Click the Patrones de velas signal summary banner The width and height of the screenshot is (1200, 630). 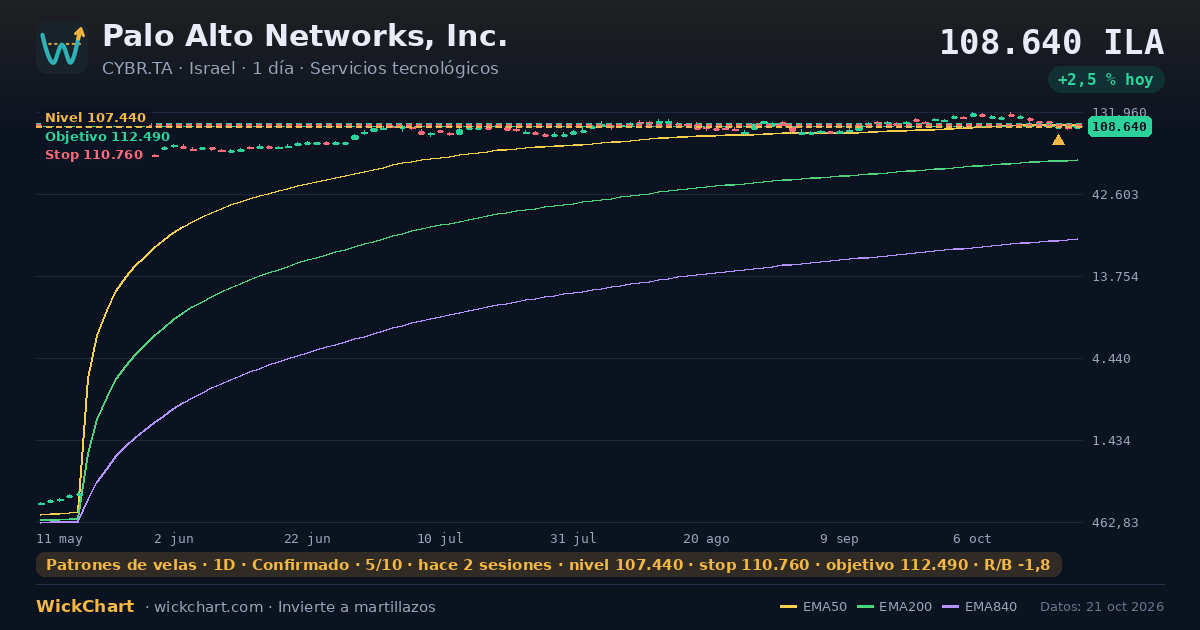[548, 565]
